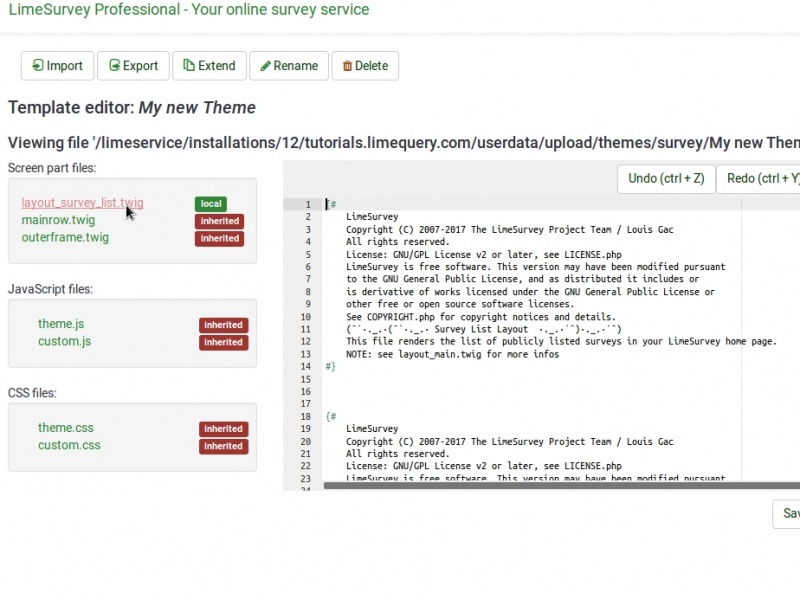800x593 pixels.
Task: Click the Extend template icon
Action: [190, 66]
